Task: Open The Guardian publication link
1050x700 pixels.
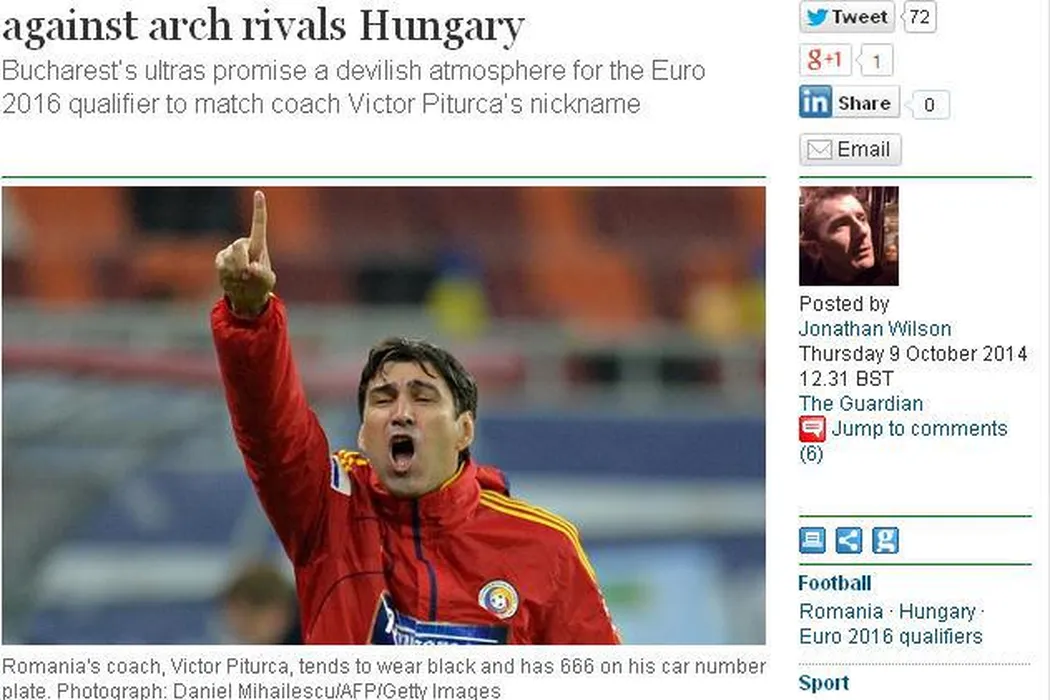Action: pos(860,403)
